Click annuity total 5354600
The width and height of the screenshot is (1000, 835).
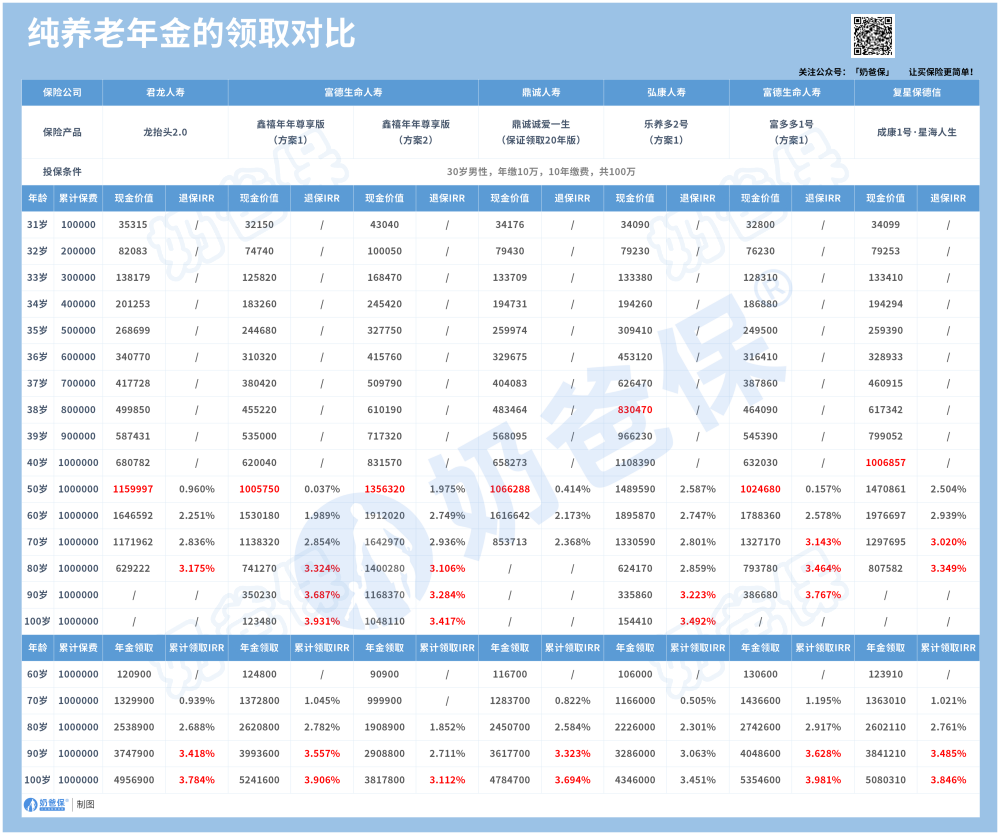pos(760,780)
